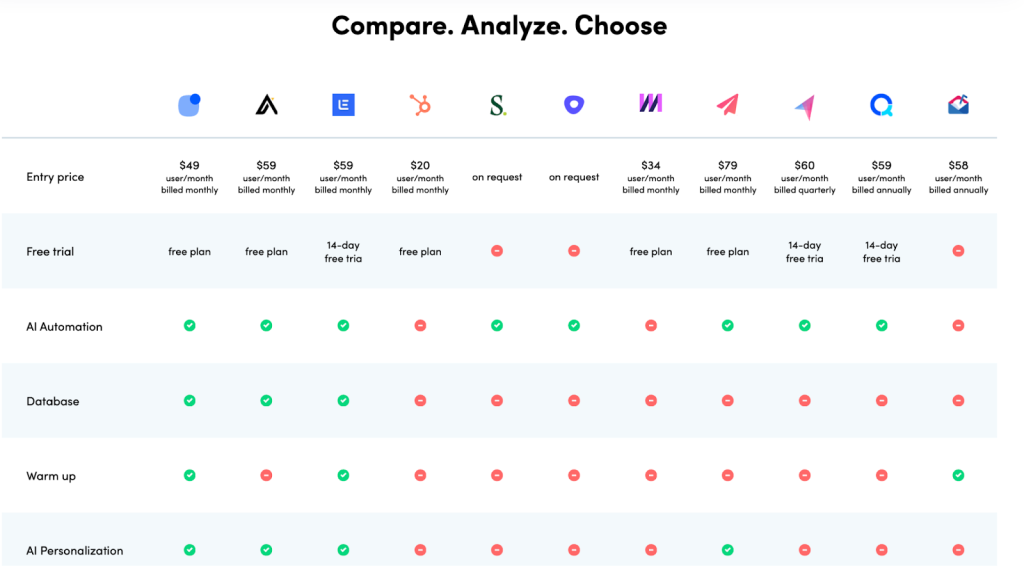Click the envelope mailbox logo at far right
The image size is (1024, 566).
pos(958,104)
